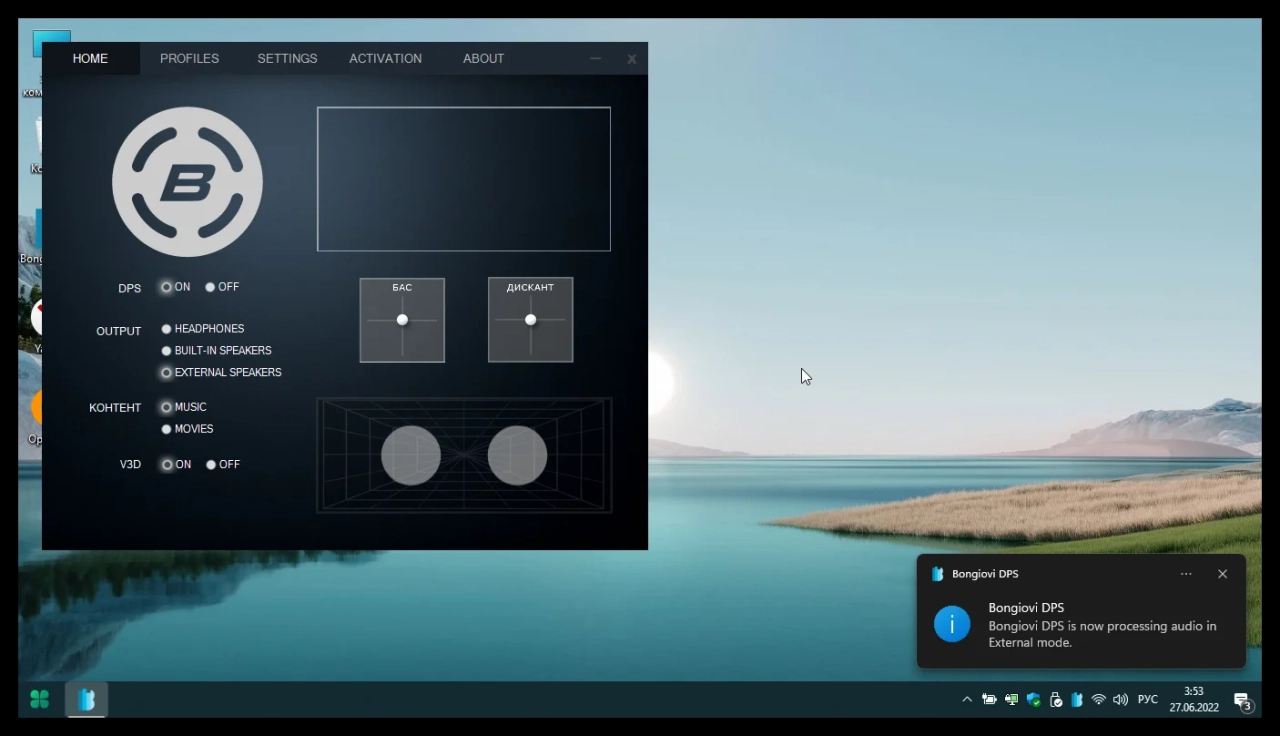Click the notification message about External mode
Screen dimensions: 1280x736
pyautogui.click(x=1102, y=634)
